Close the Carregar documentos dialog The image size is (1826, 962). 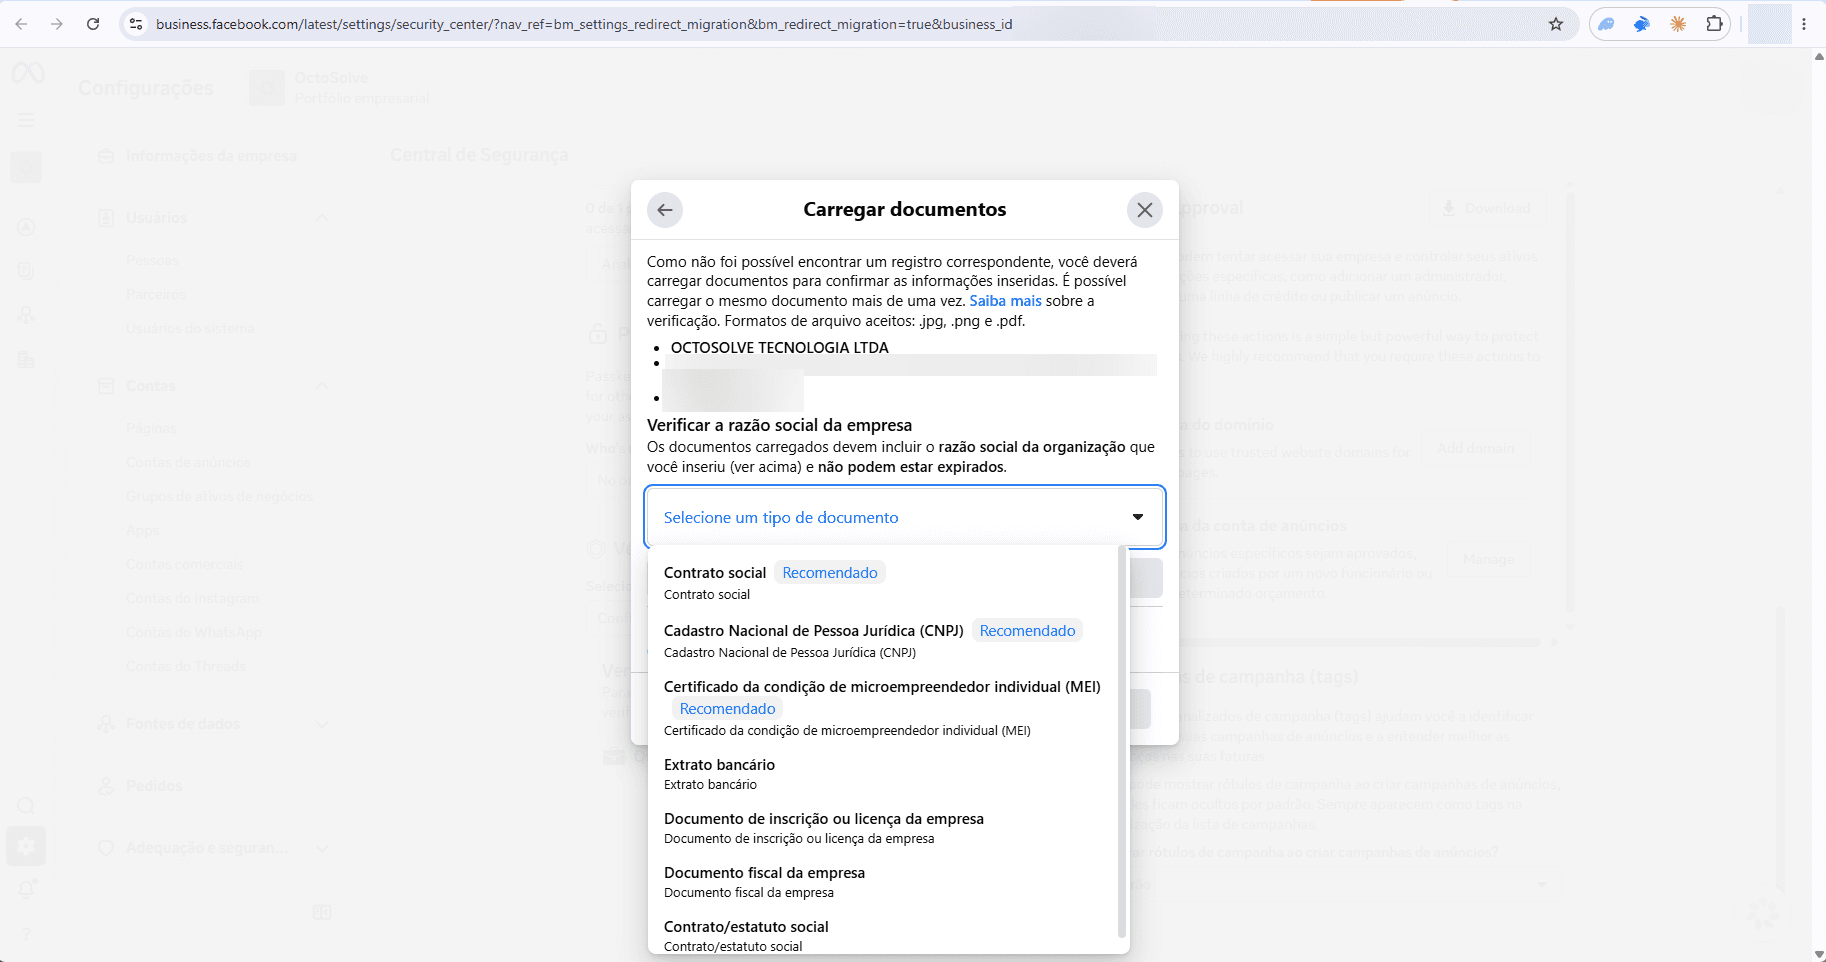[1145, 210]
